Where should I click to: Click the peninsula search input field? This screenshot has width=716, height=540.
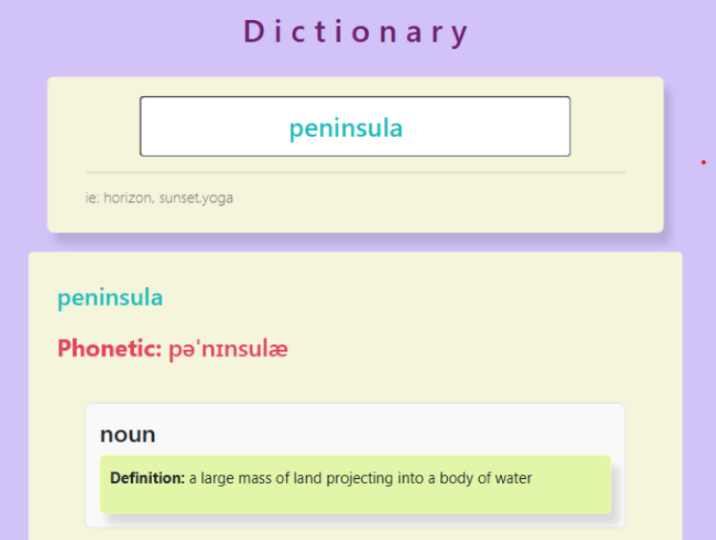(355, 127)
